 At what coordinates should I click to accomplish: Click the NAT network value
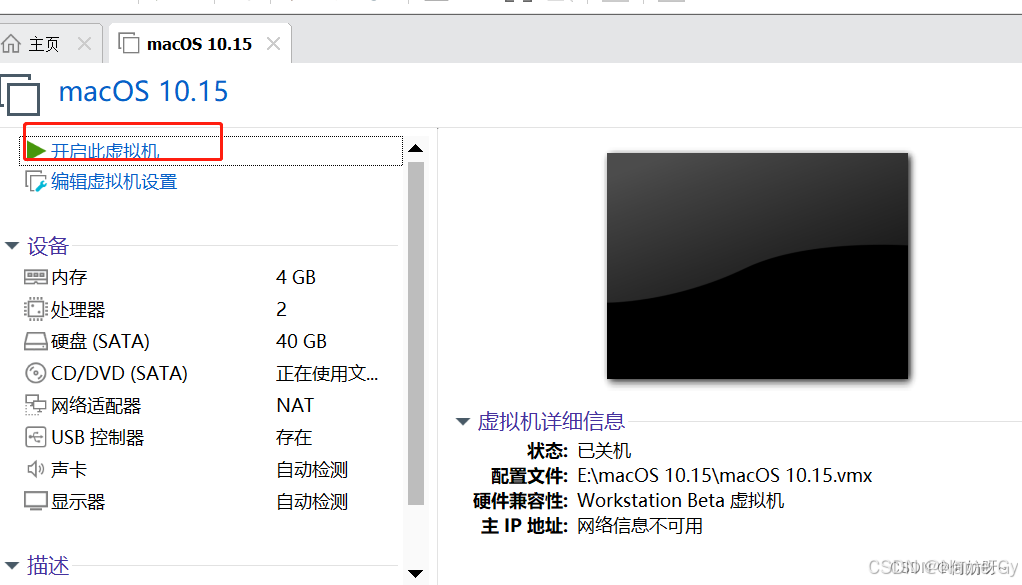click(x=295, y=405)
